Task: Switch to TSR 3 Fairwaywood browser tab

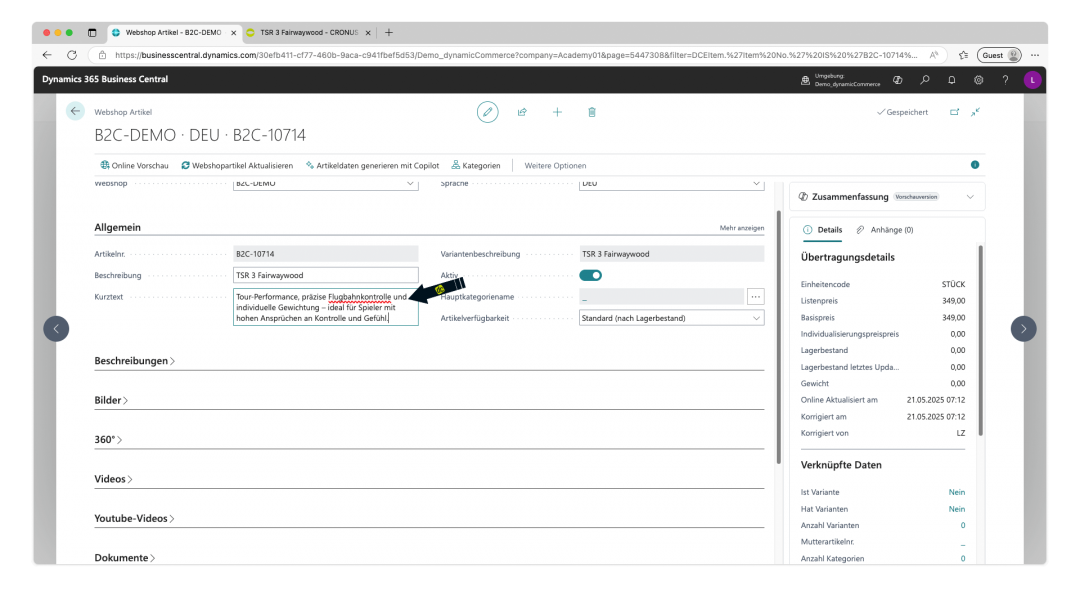Action: click(x=309, y=32)
